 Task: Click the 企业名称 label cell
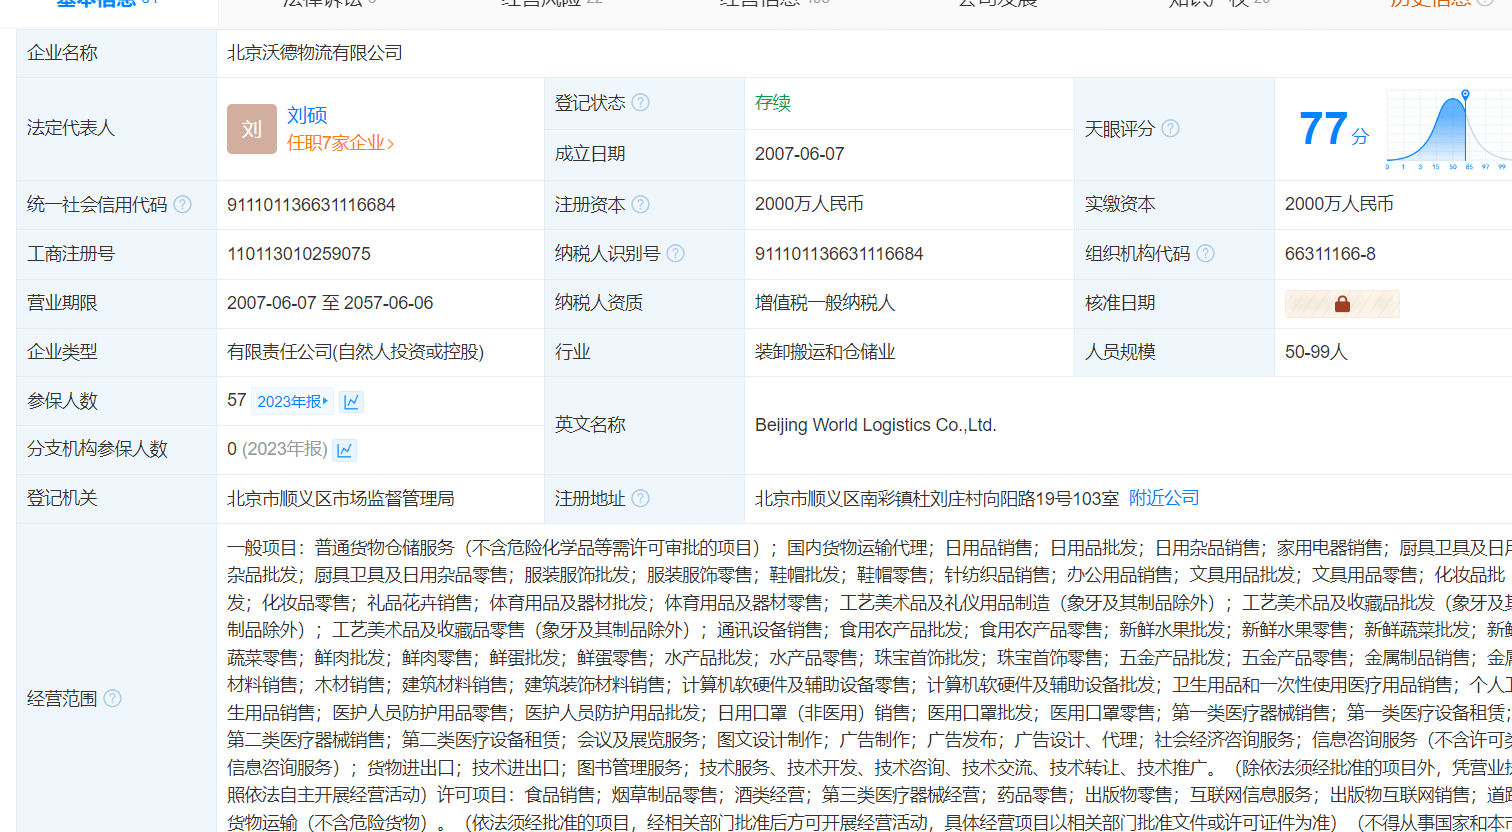point(116,53)
